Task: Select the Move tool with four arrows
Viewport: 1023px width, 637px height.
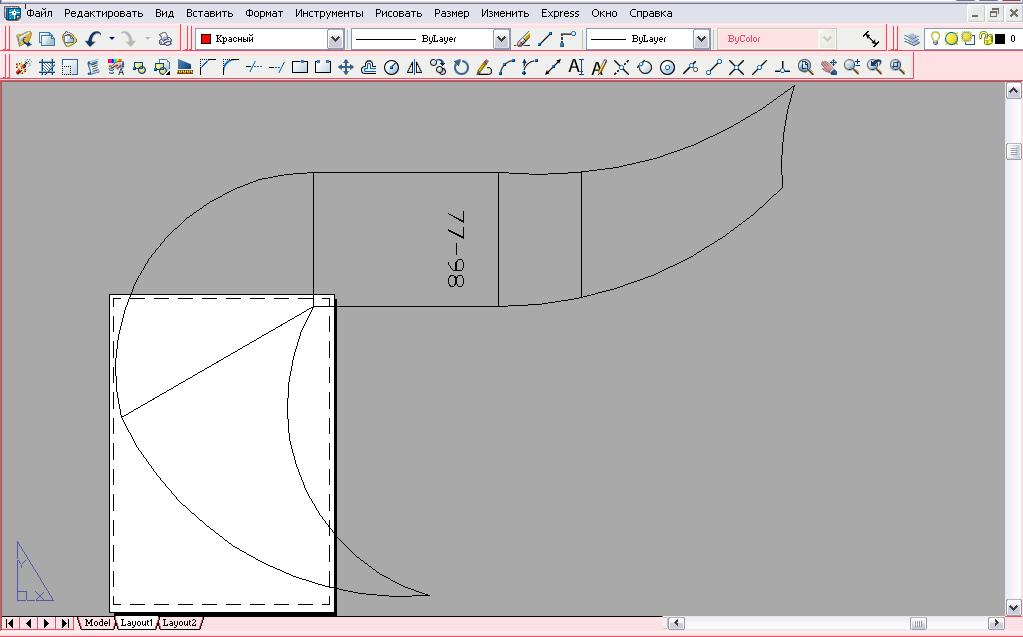Action: click(x=346, y=67)
